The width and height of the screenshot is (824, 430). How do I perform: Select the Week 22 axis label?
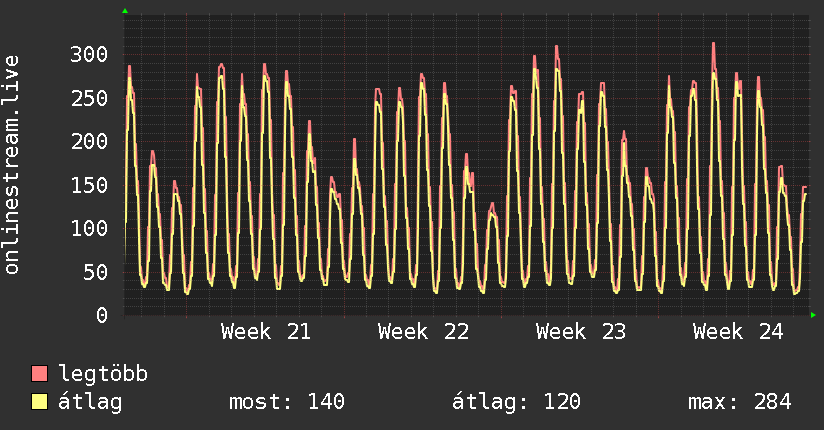click(x=424, y=332)
